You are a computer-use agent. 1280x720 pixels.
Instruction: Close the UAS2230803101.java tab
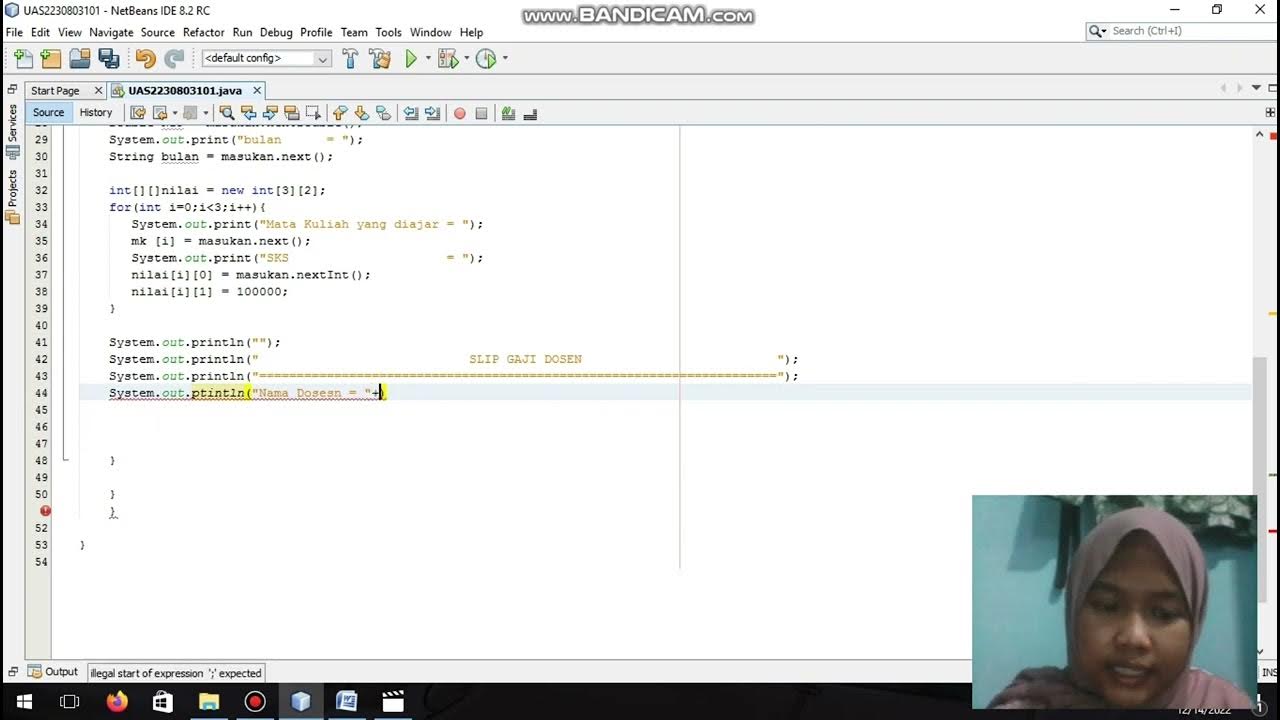(257, 90)
